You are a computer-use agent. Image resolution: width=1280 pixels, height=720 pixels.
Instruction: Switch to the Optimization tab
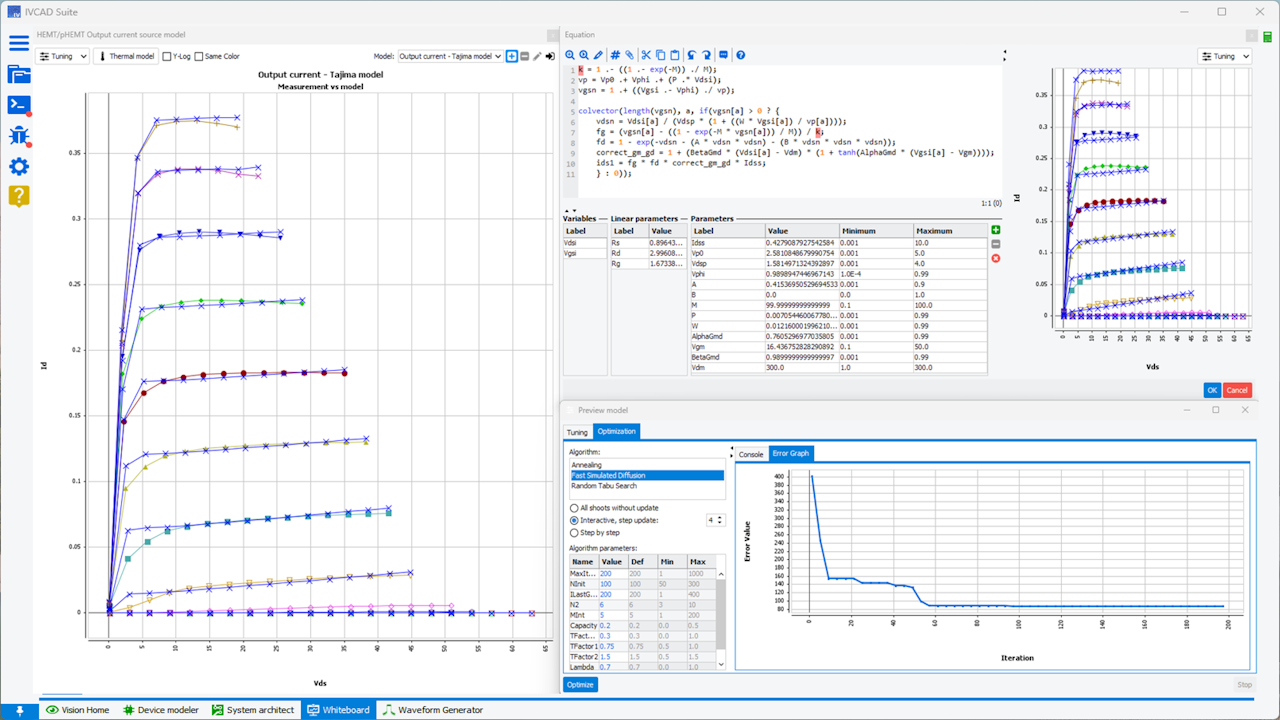click(x=616, y=432)
